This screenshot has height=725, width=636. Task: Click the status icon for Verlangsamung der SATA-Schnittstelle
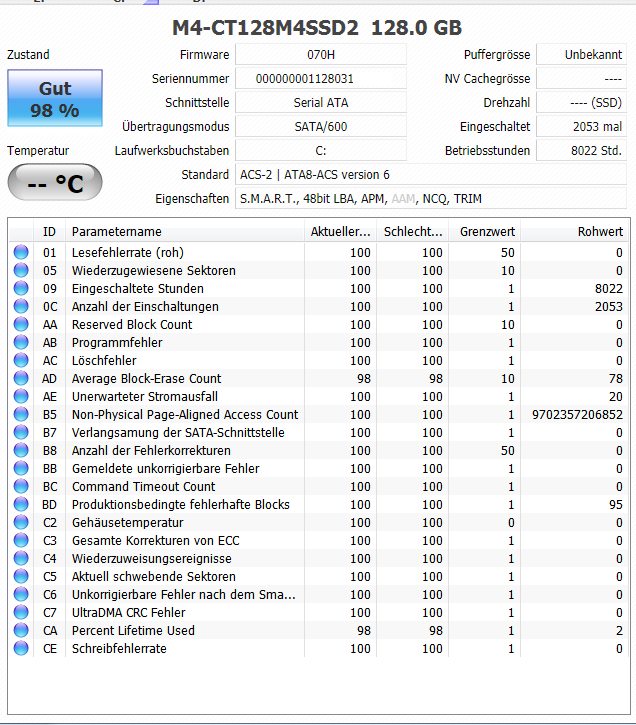click(21, 432)
